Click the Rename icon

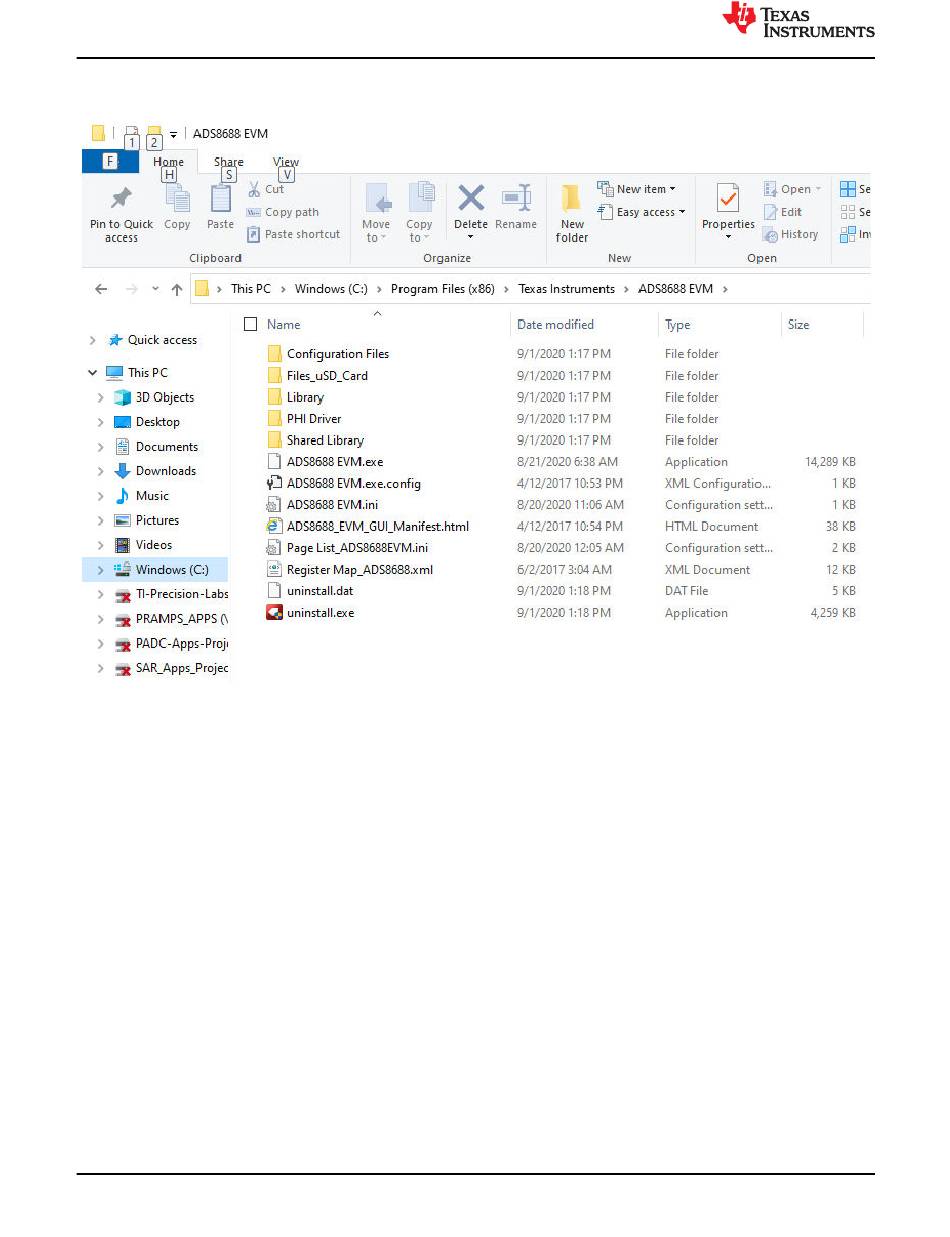(516, 197)
